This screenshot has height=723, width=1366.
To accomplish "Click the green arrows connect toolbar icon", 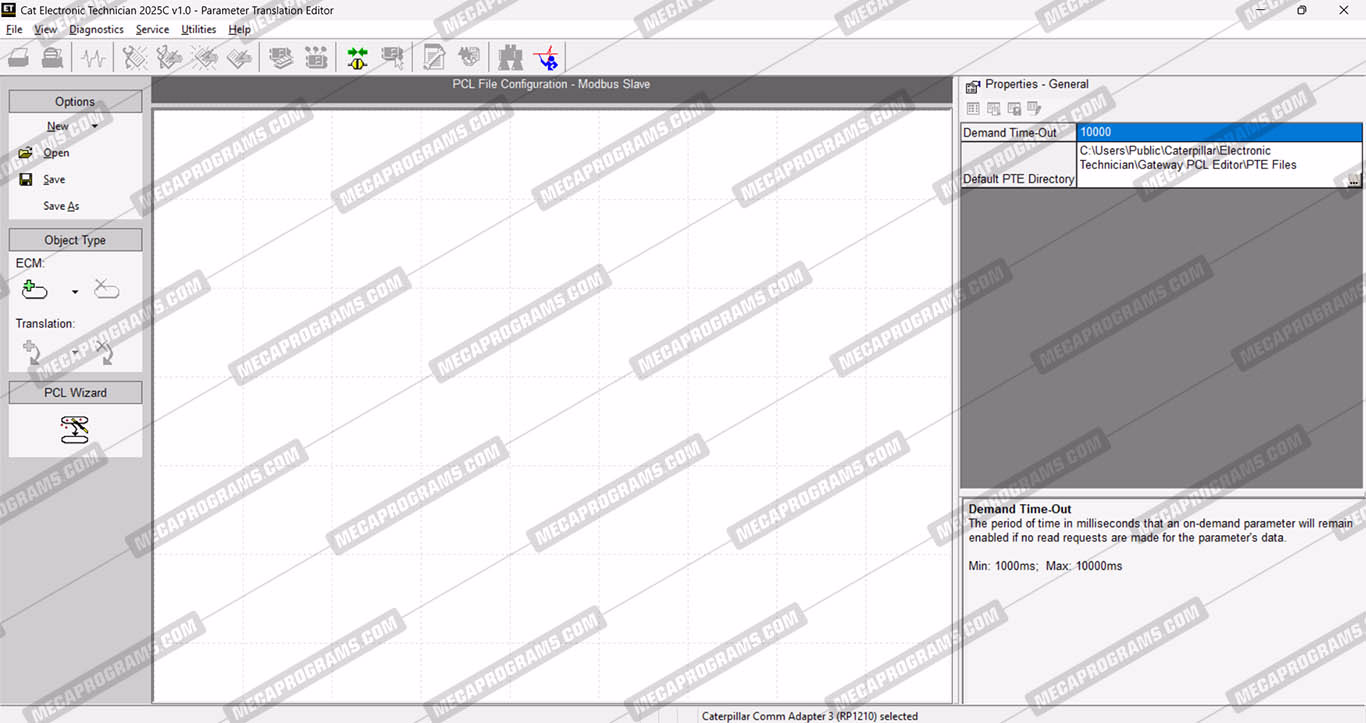I will pos(357,58).
